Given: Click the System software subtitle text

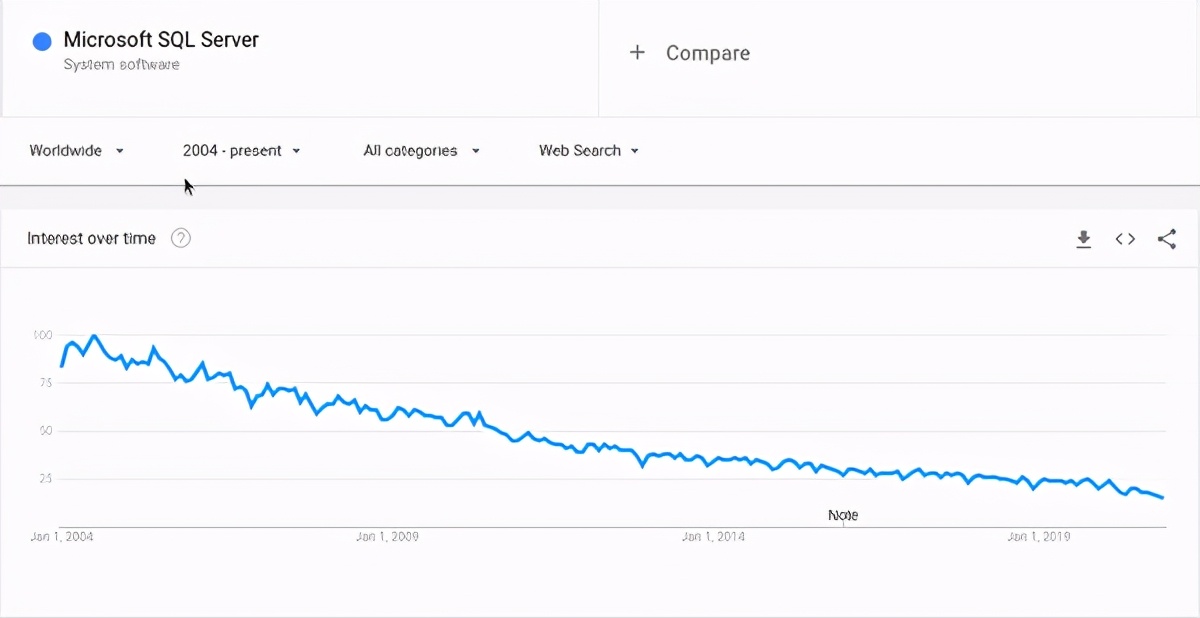Looking at the screenshot, I should 121,65.
